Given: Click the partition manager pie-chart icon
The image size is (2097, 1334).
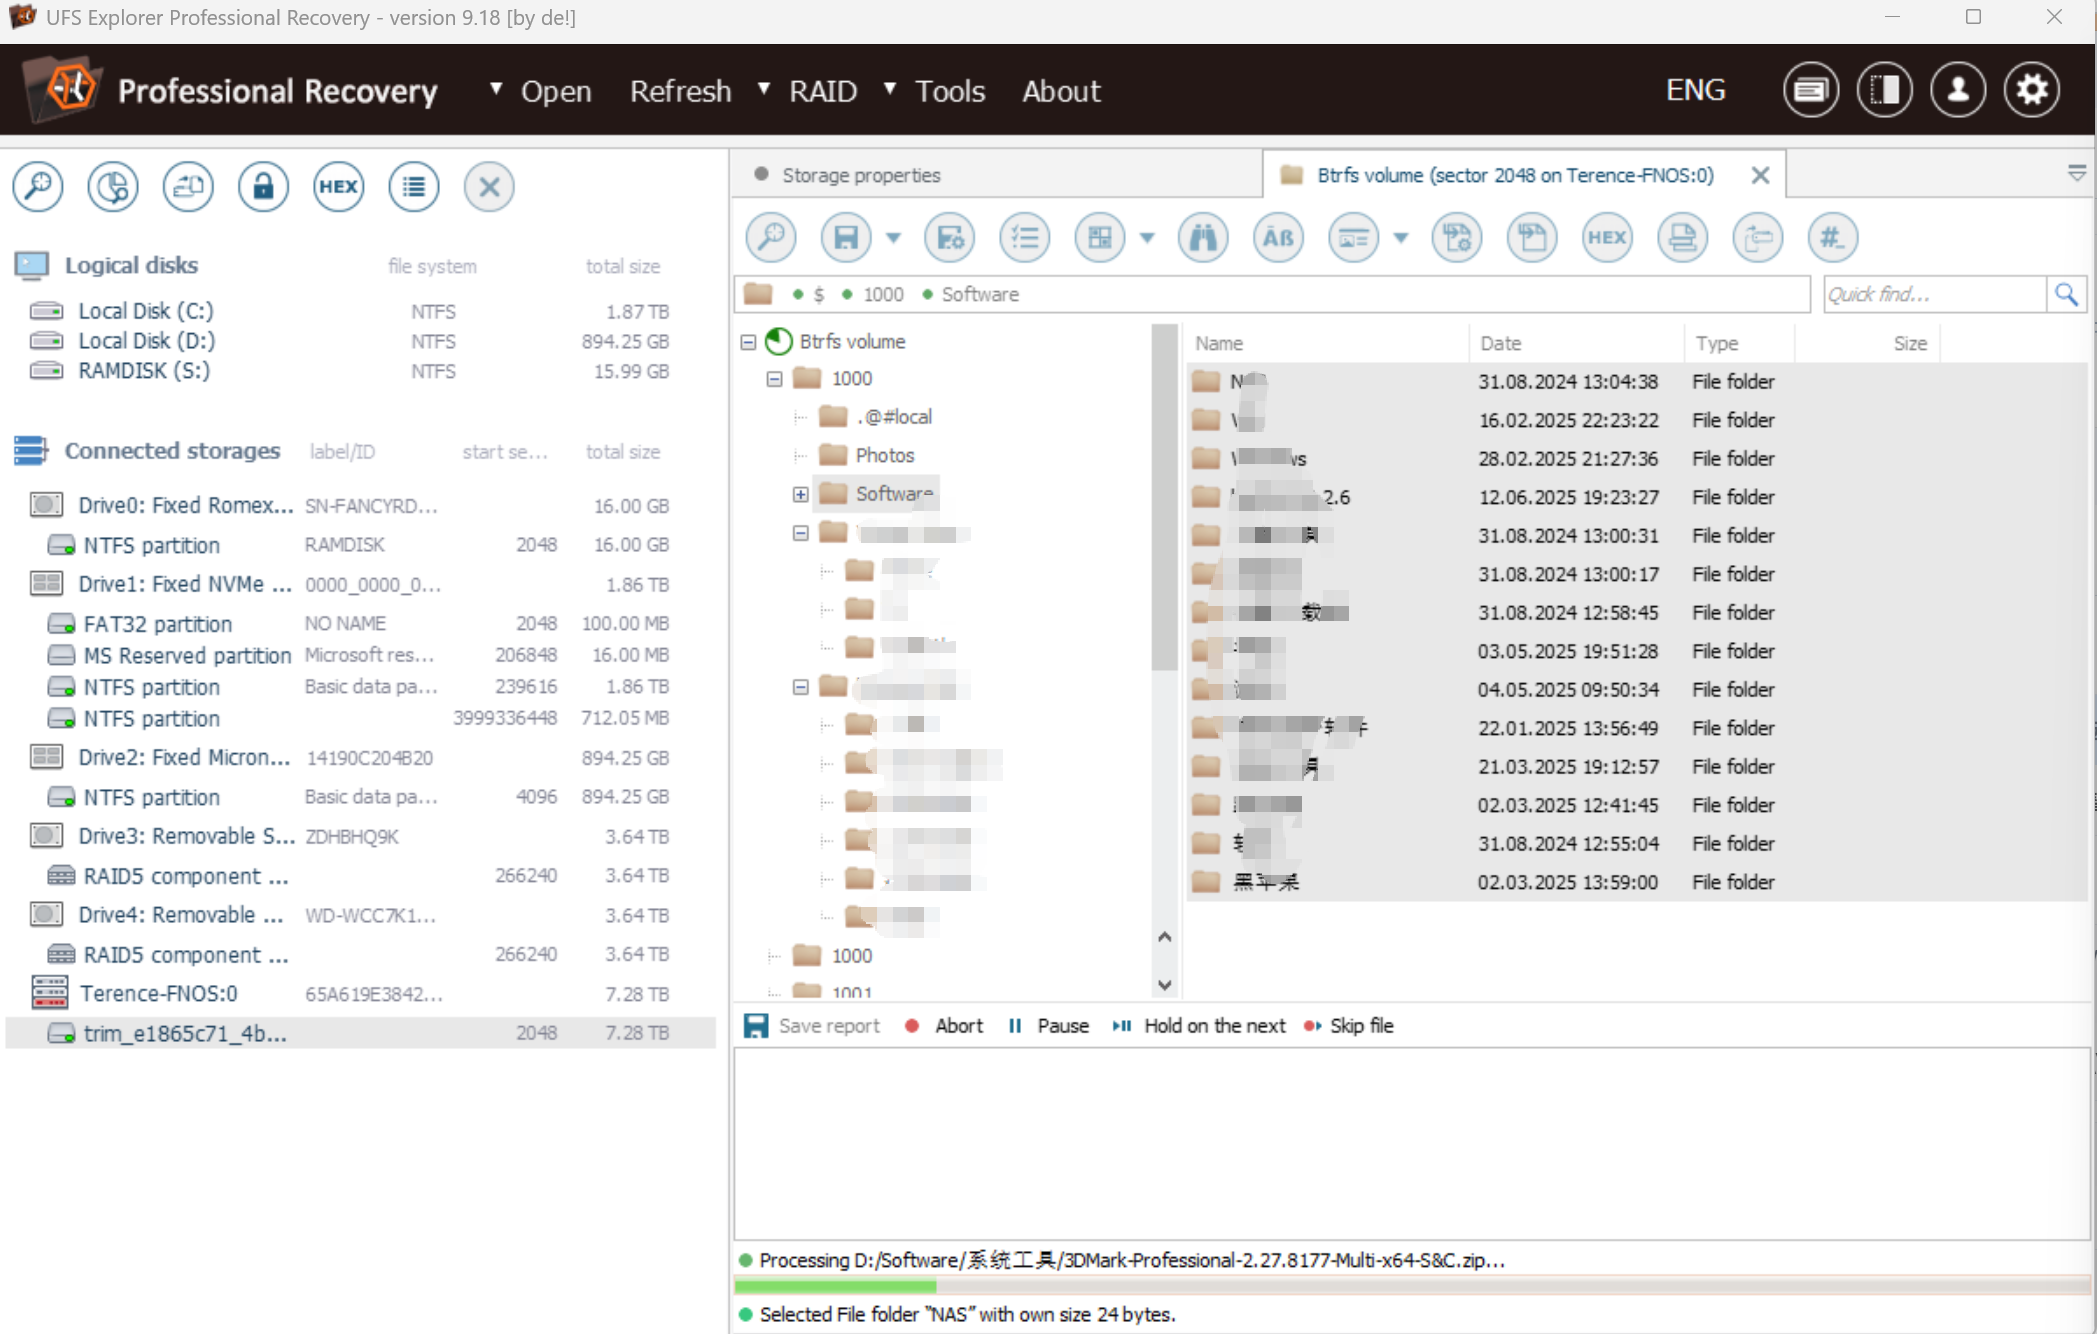Looking at the screenshot, I should point(113,187).
